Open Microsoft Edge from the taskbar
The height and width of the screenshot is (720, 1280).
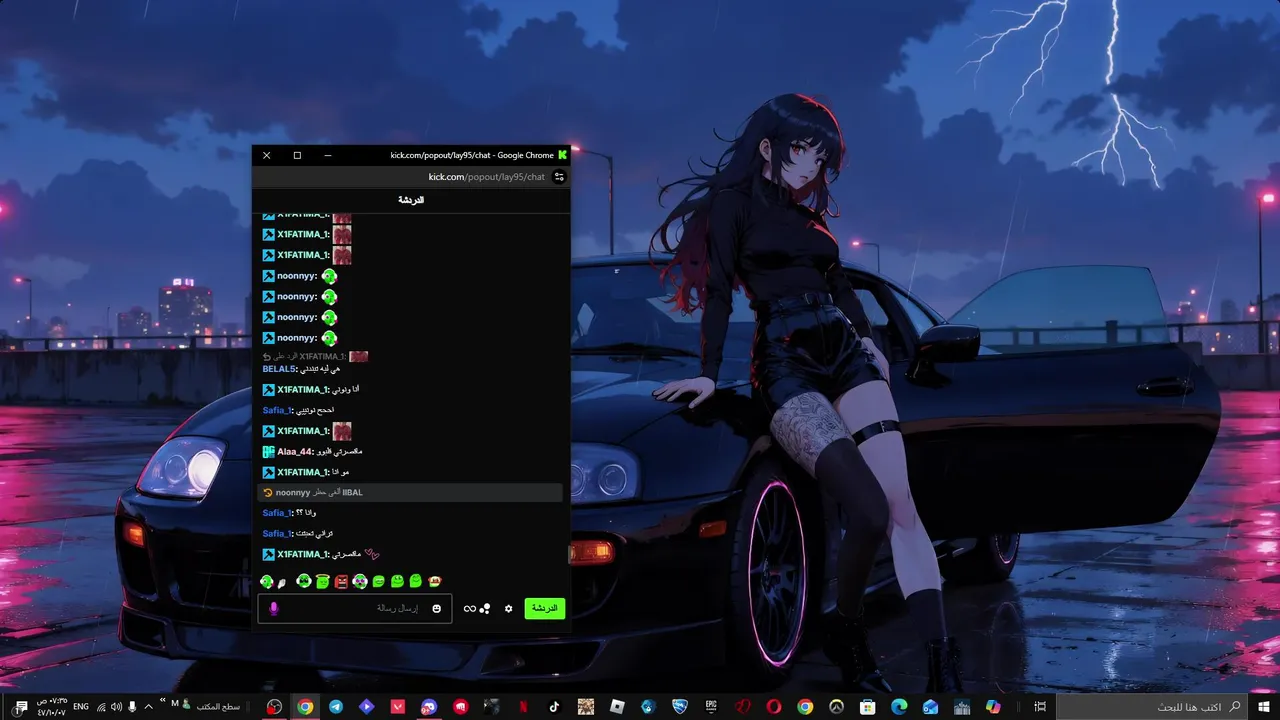pos(899,707)
